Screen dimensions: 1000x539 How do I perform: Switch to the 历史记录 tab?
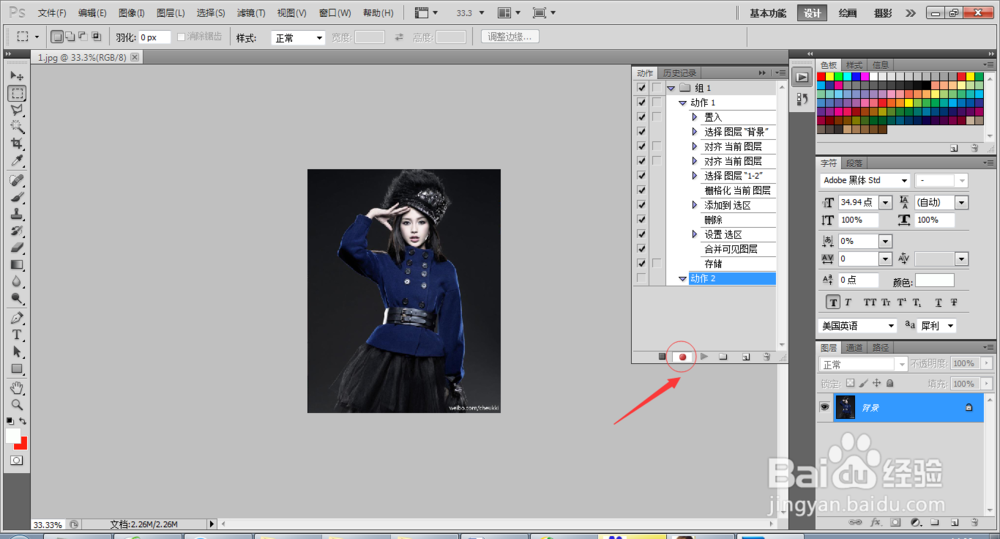(679, 73)
